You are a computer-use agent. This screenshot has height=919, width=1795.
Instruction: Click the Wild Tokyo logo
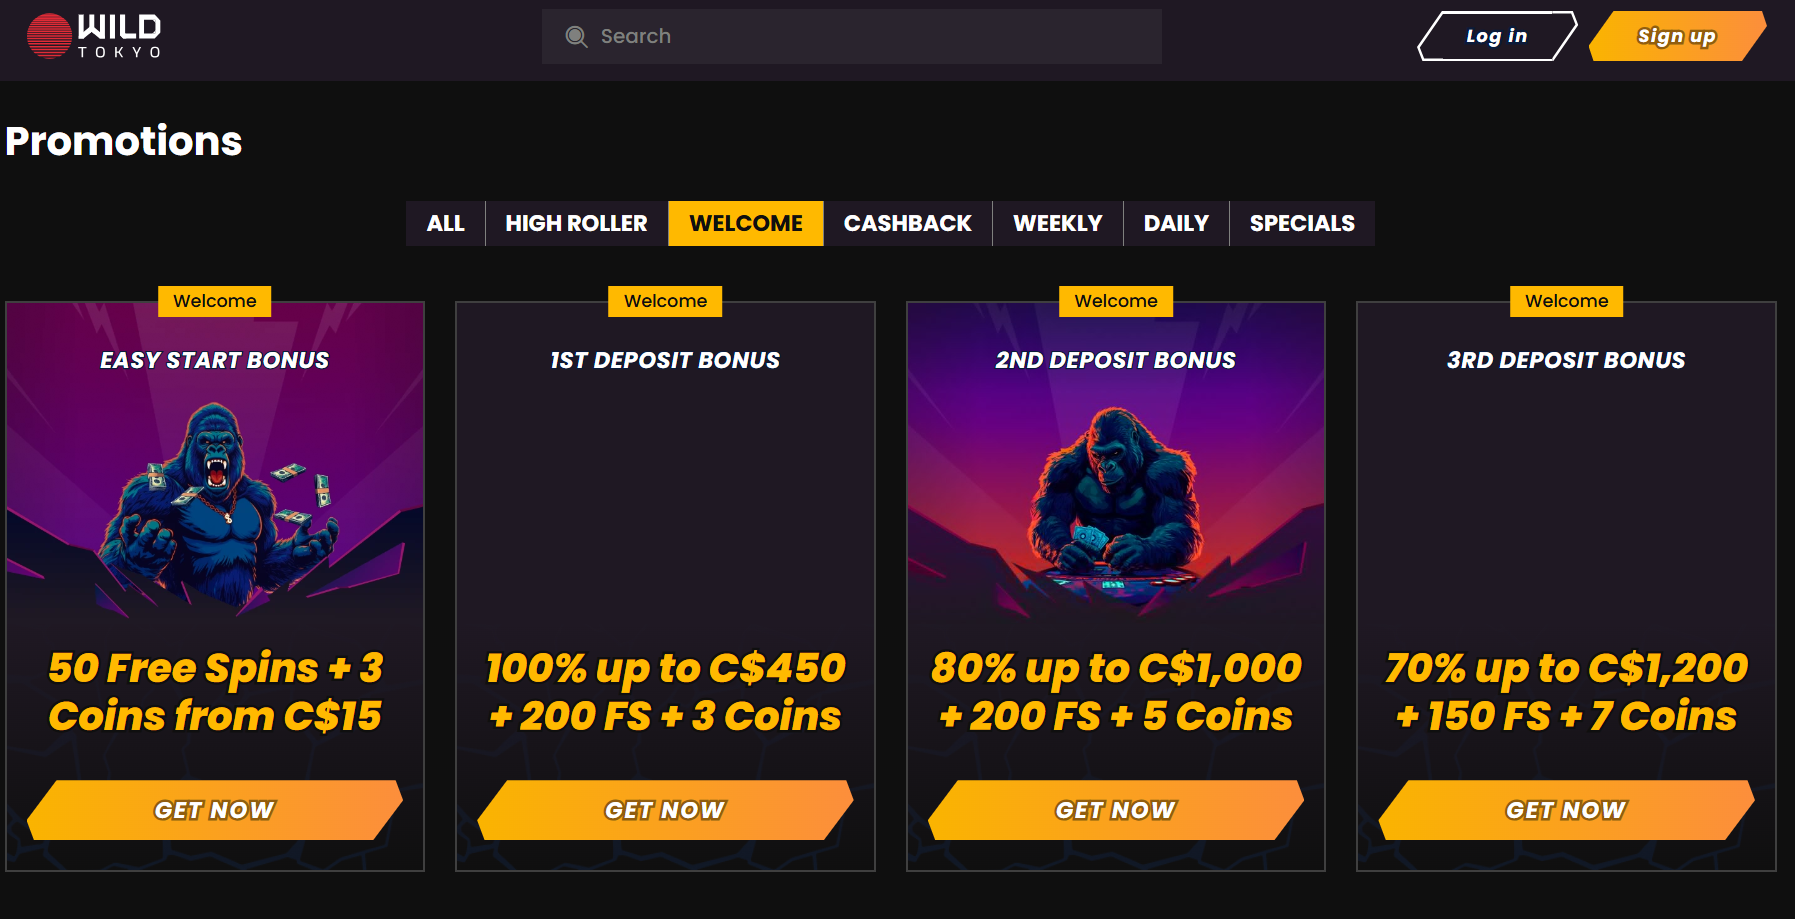[94, 36]
